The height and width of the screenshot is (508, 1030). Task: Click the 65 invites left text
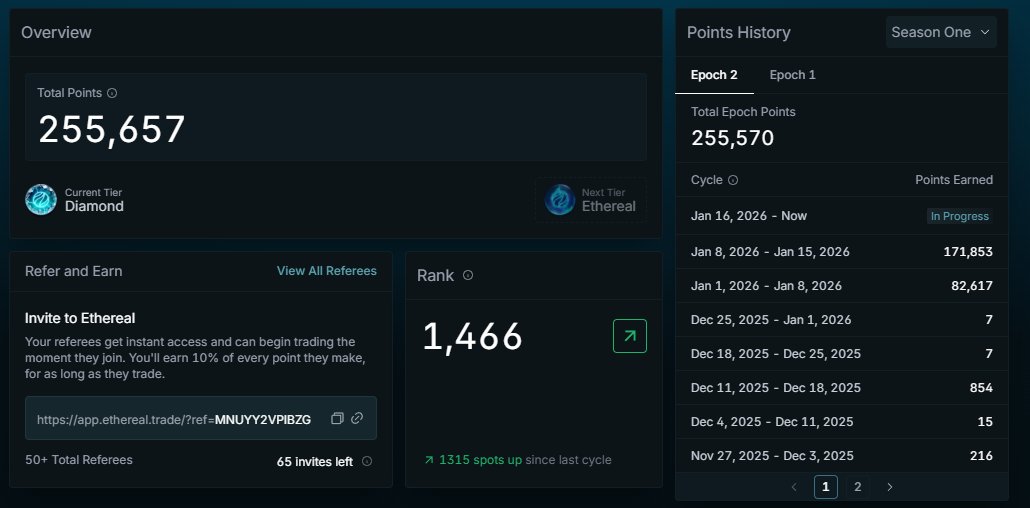(315, 461)
